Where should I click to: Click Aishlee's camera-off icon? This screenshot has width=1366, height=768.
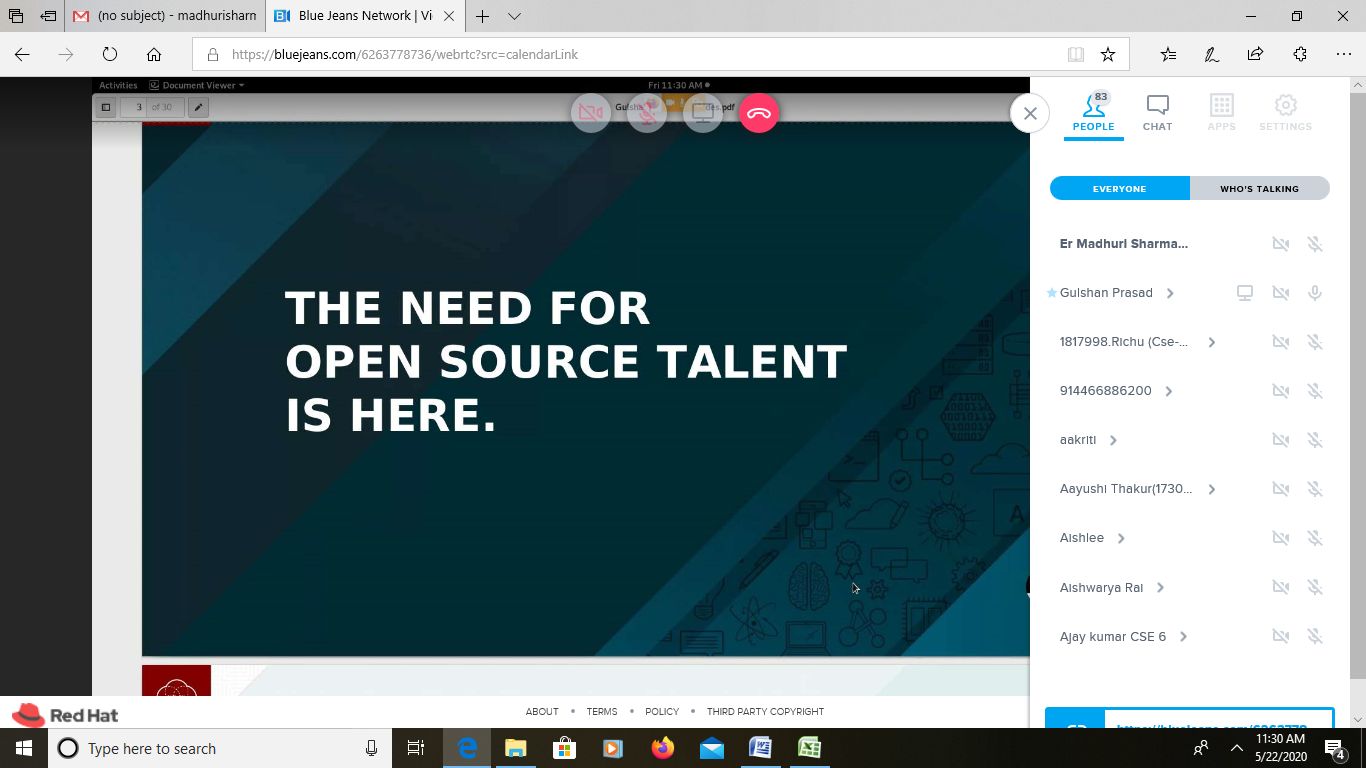1280,538
